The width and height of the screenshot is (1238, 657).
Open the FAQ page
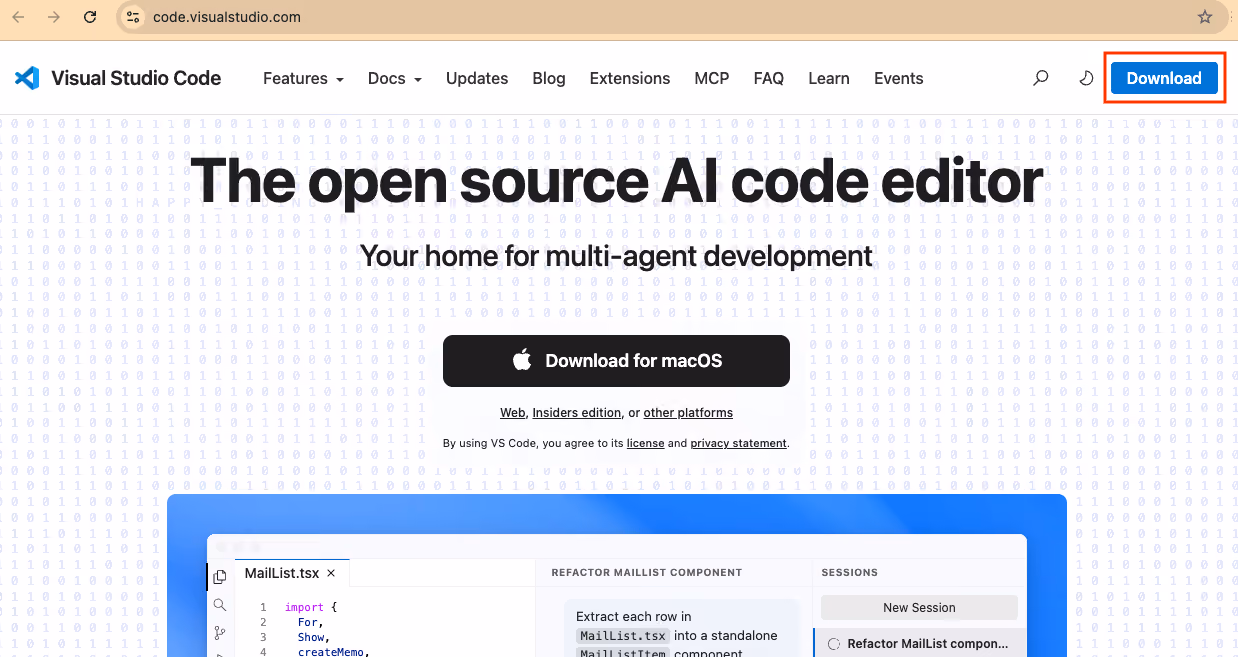click(769, 78)
